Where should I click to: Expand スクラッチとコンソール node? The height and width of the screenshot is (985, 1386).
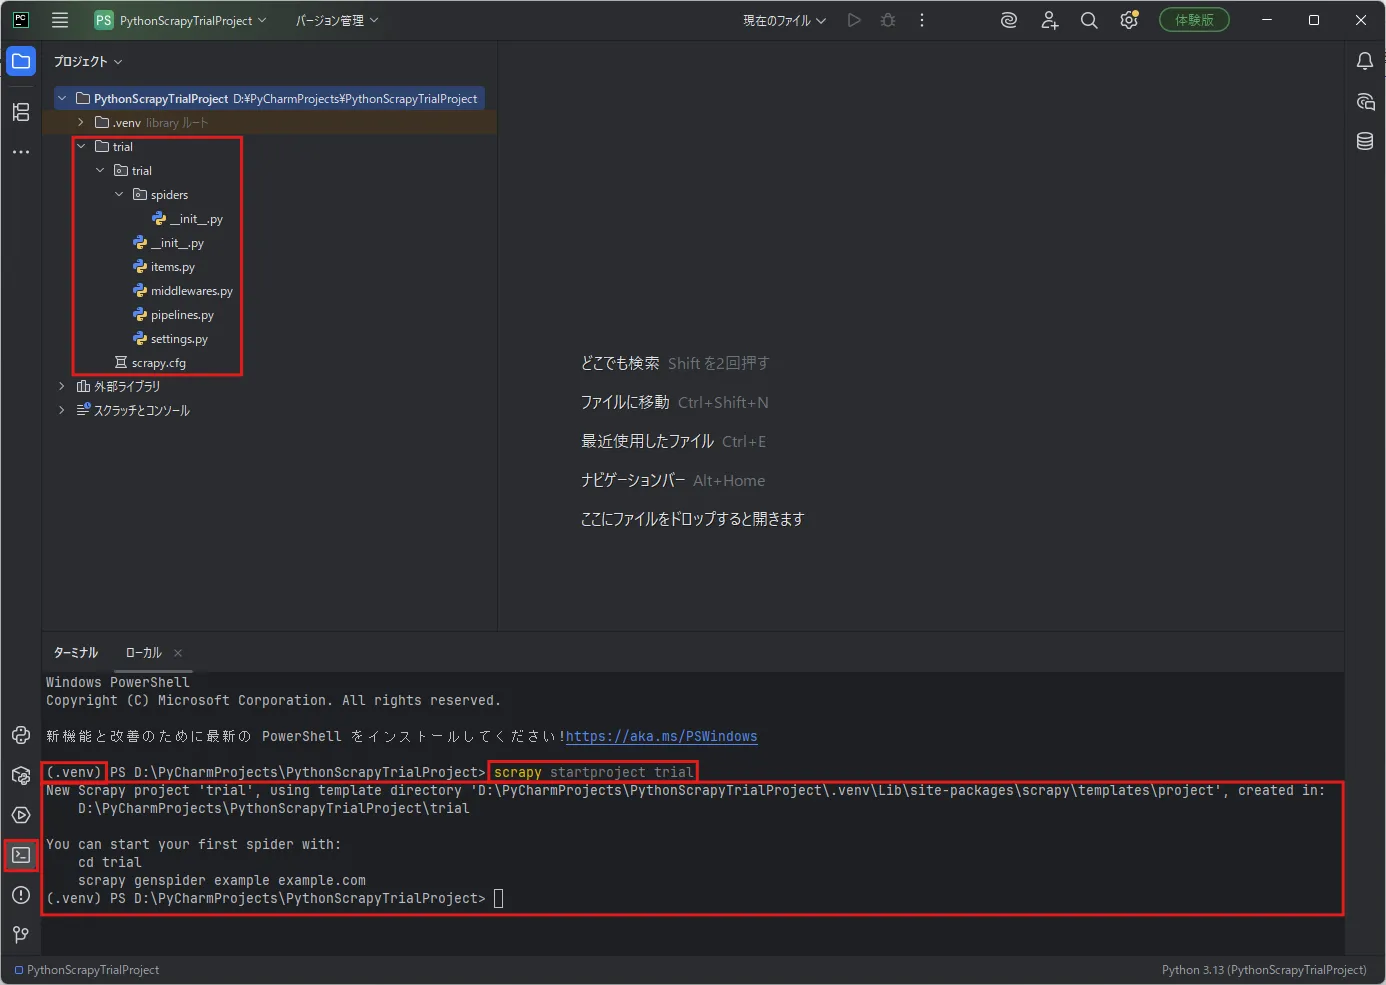(62, 410)
